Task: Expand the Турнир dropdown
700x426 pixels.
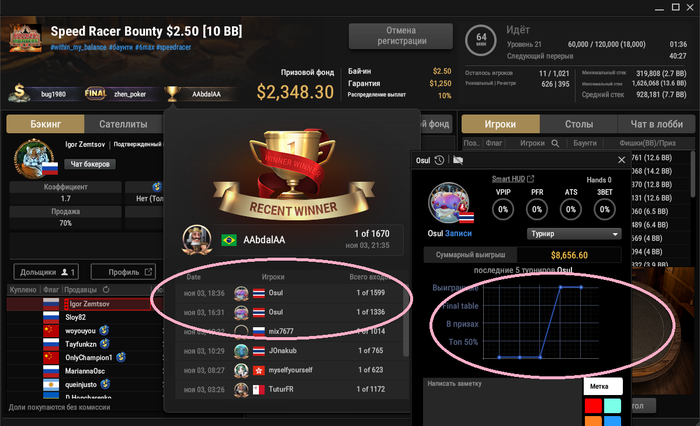Action: coord(574,234)
